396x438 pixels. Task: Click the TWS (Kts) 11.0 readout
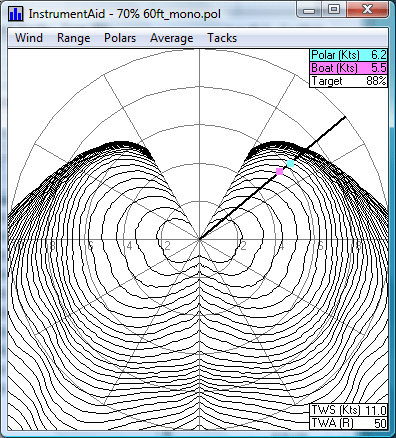tap(349, 410)
